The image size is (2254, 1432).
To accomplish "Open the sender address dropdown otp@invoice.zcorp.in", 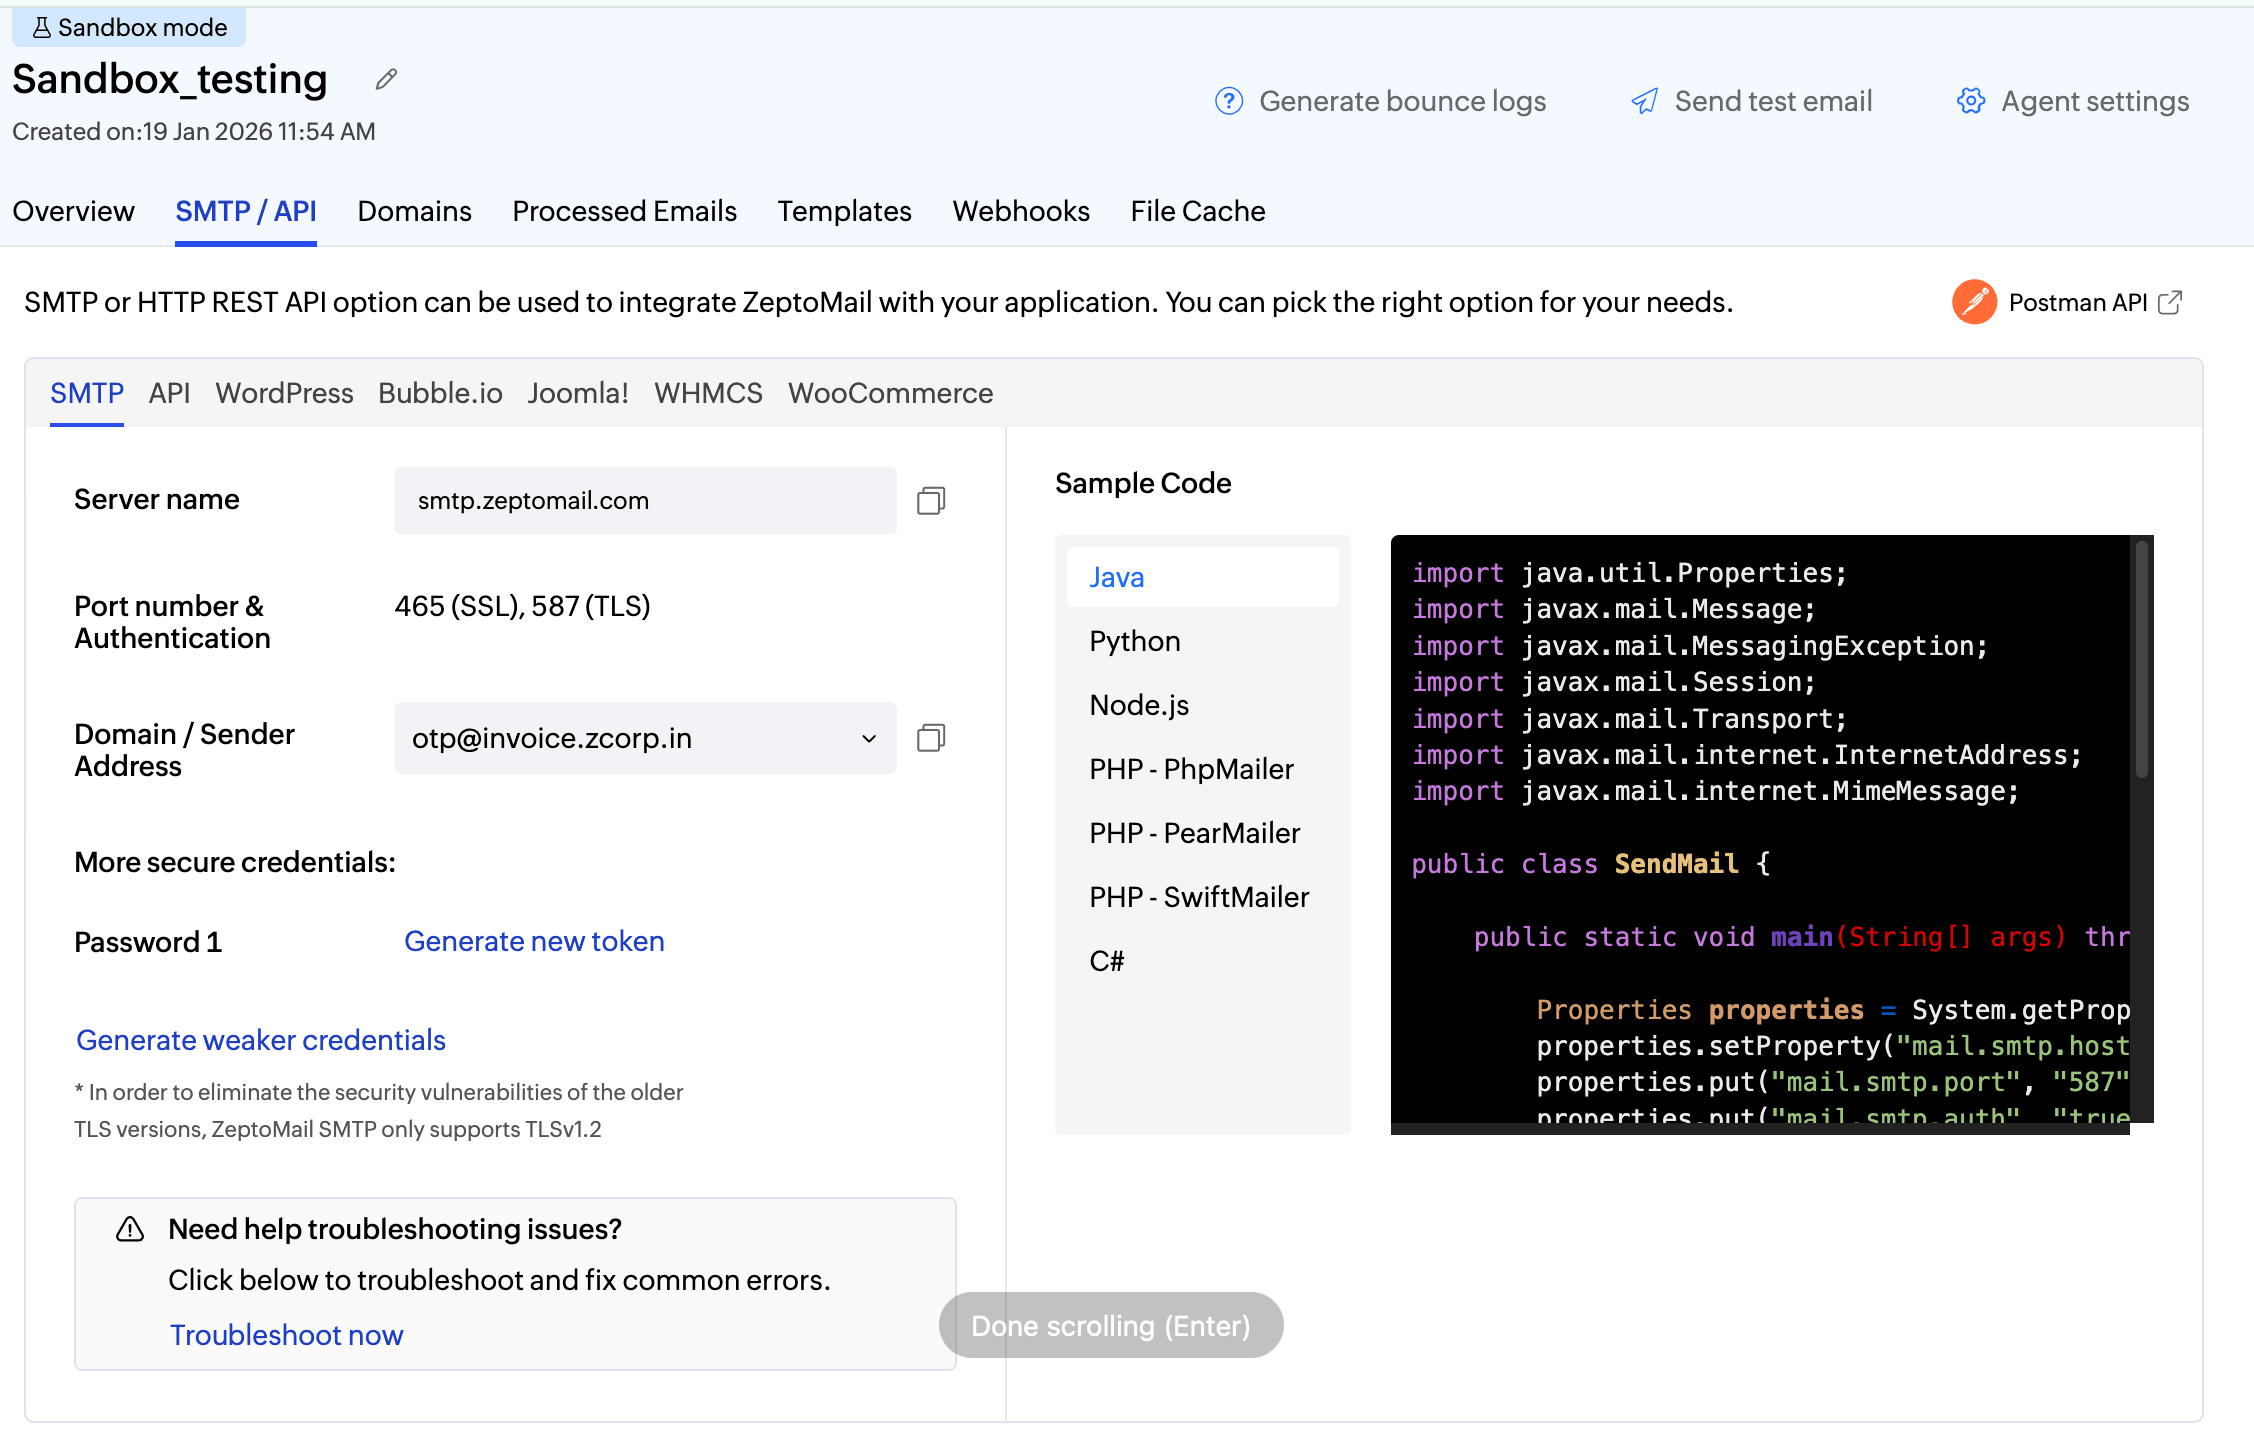I will (x=645, y=738).
